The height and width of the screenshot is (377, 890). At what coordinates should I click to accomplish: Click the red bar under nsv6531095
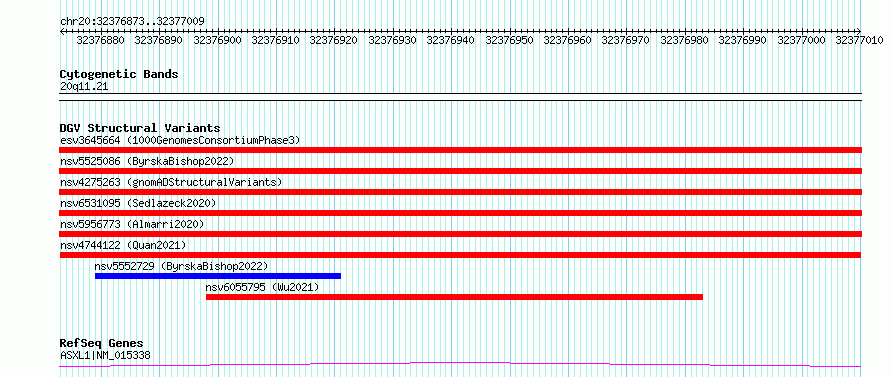point(461,213)
